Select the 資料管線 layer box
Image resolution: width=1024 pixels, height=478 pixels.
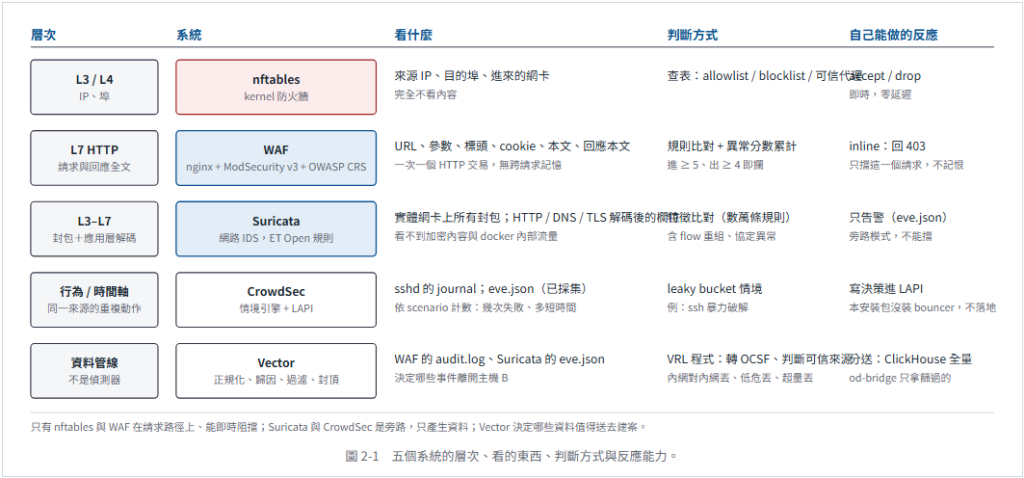pyautogui.click(x=94, y=371)
